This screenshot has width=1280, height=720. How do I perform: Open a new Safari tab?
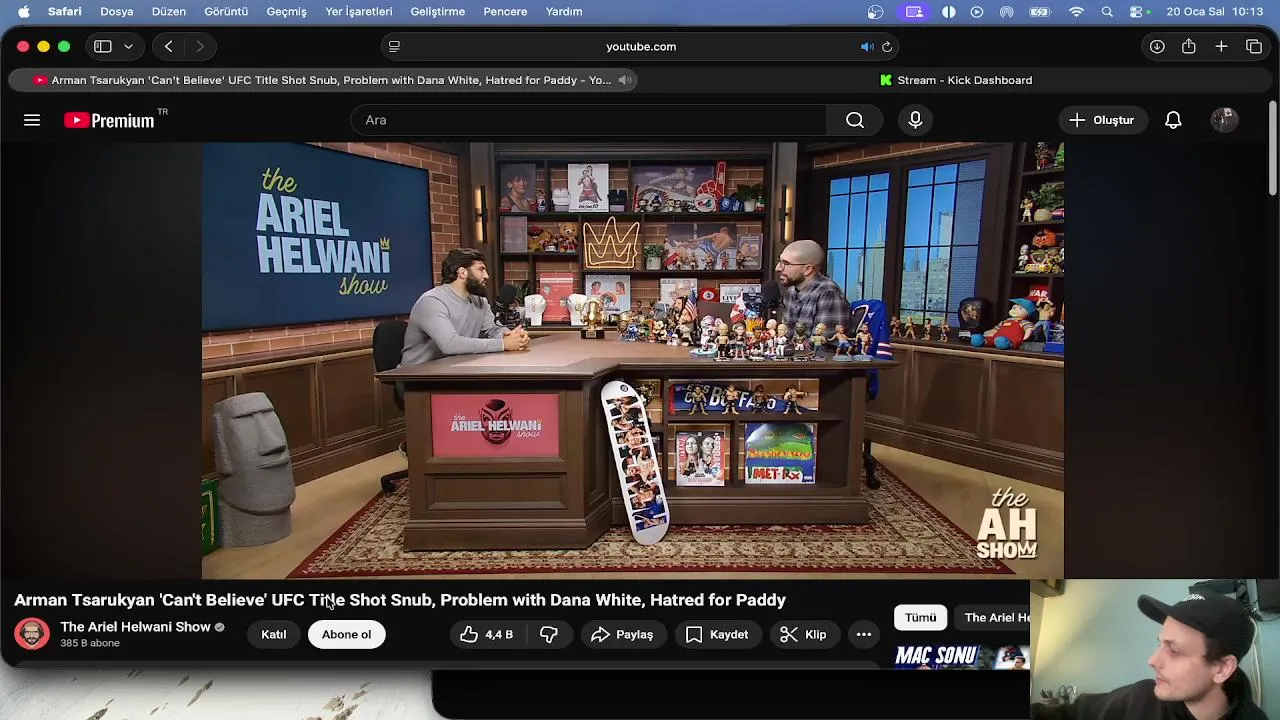(1221, 46)
